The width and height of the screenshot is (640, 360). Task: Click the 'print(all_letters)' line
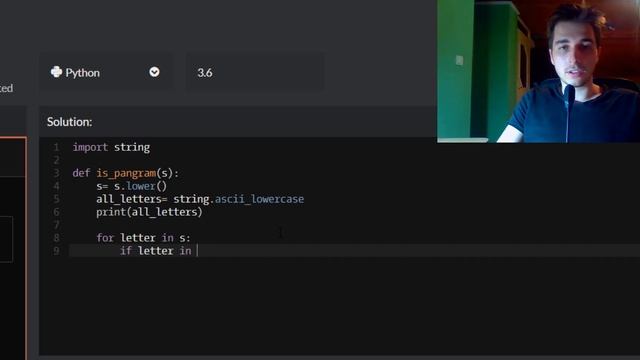pyautogui.click(x=149, y=212)
